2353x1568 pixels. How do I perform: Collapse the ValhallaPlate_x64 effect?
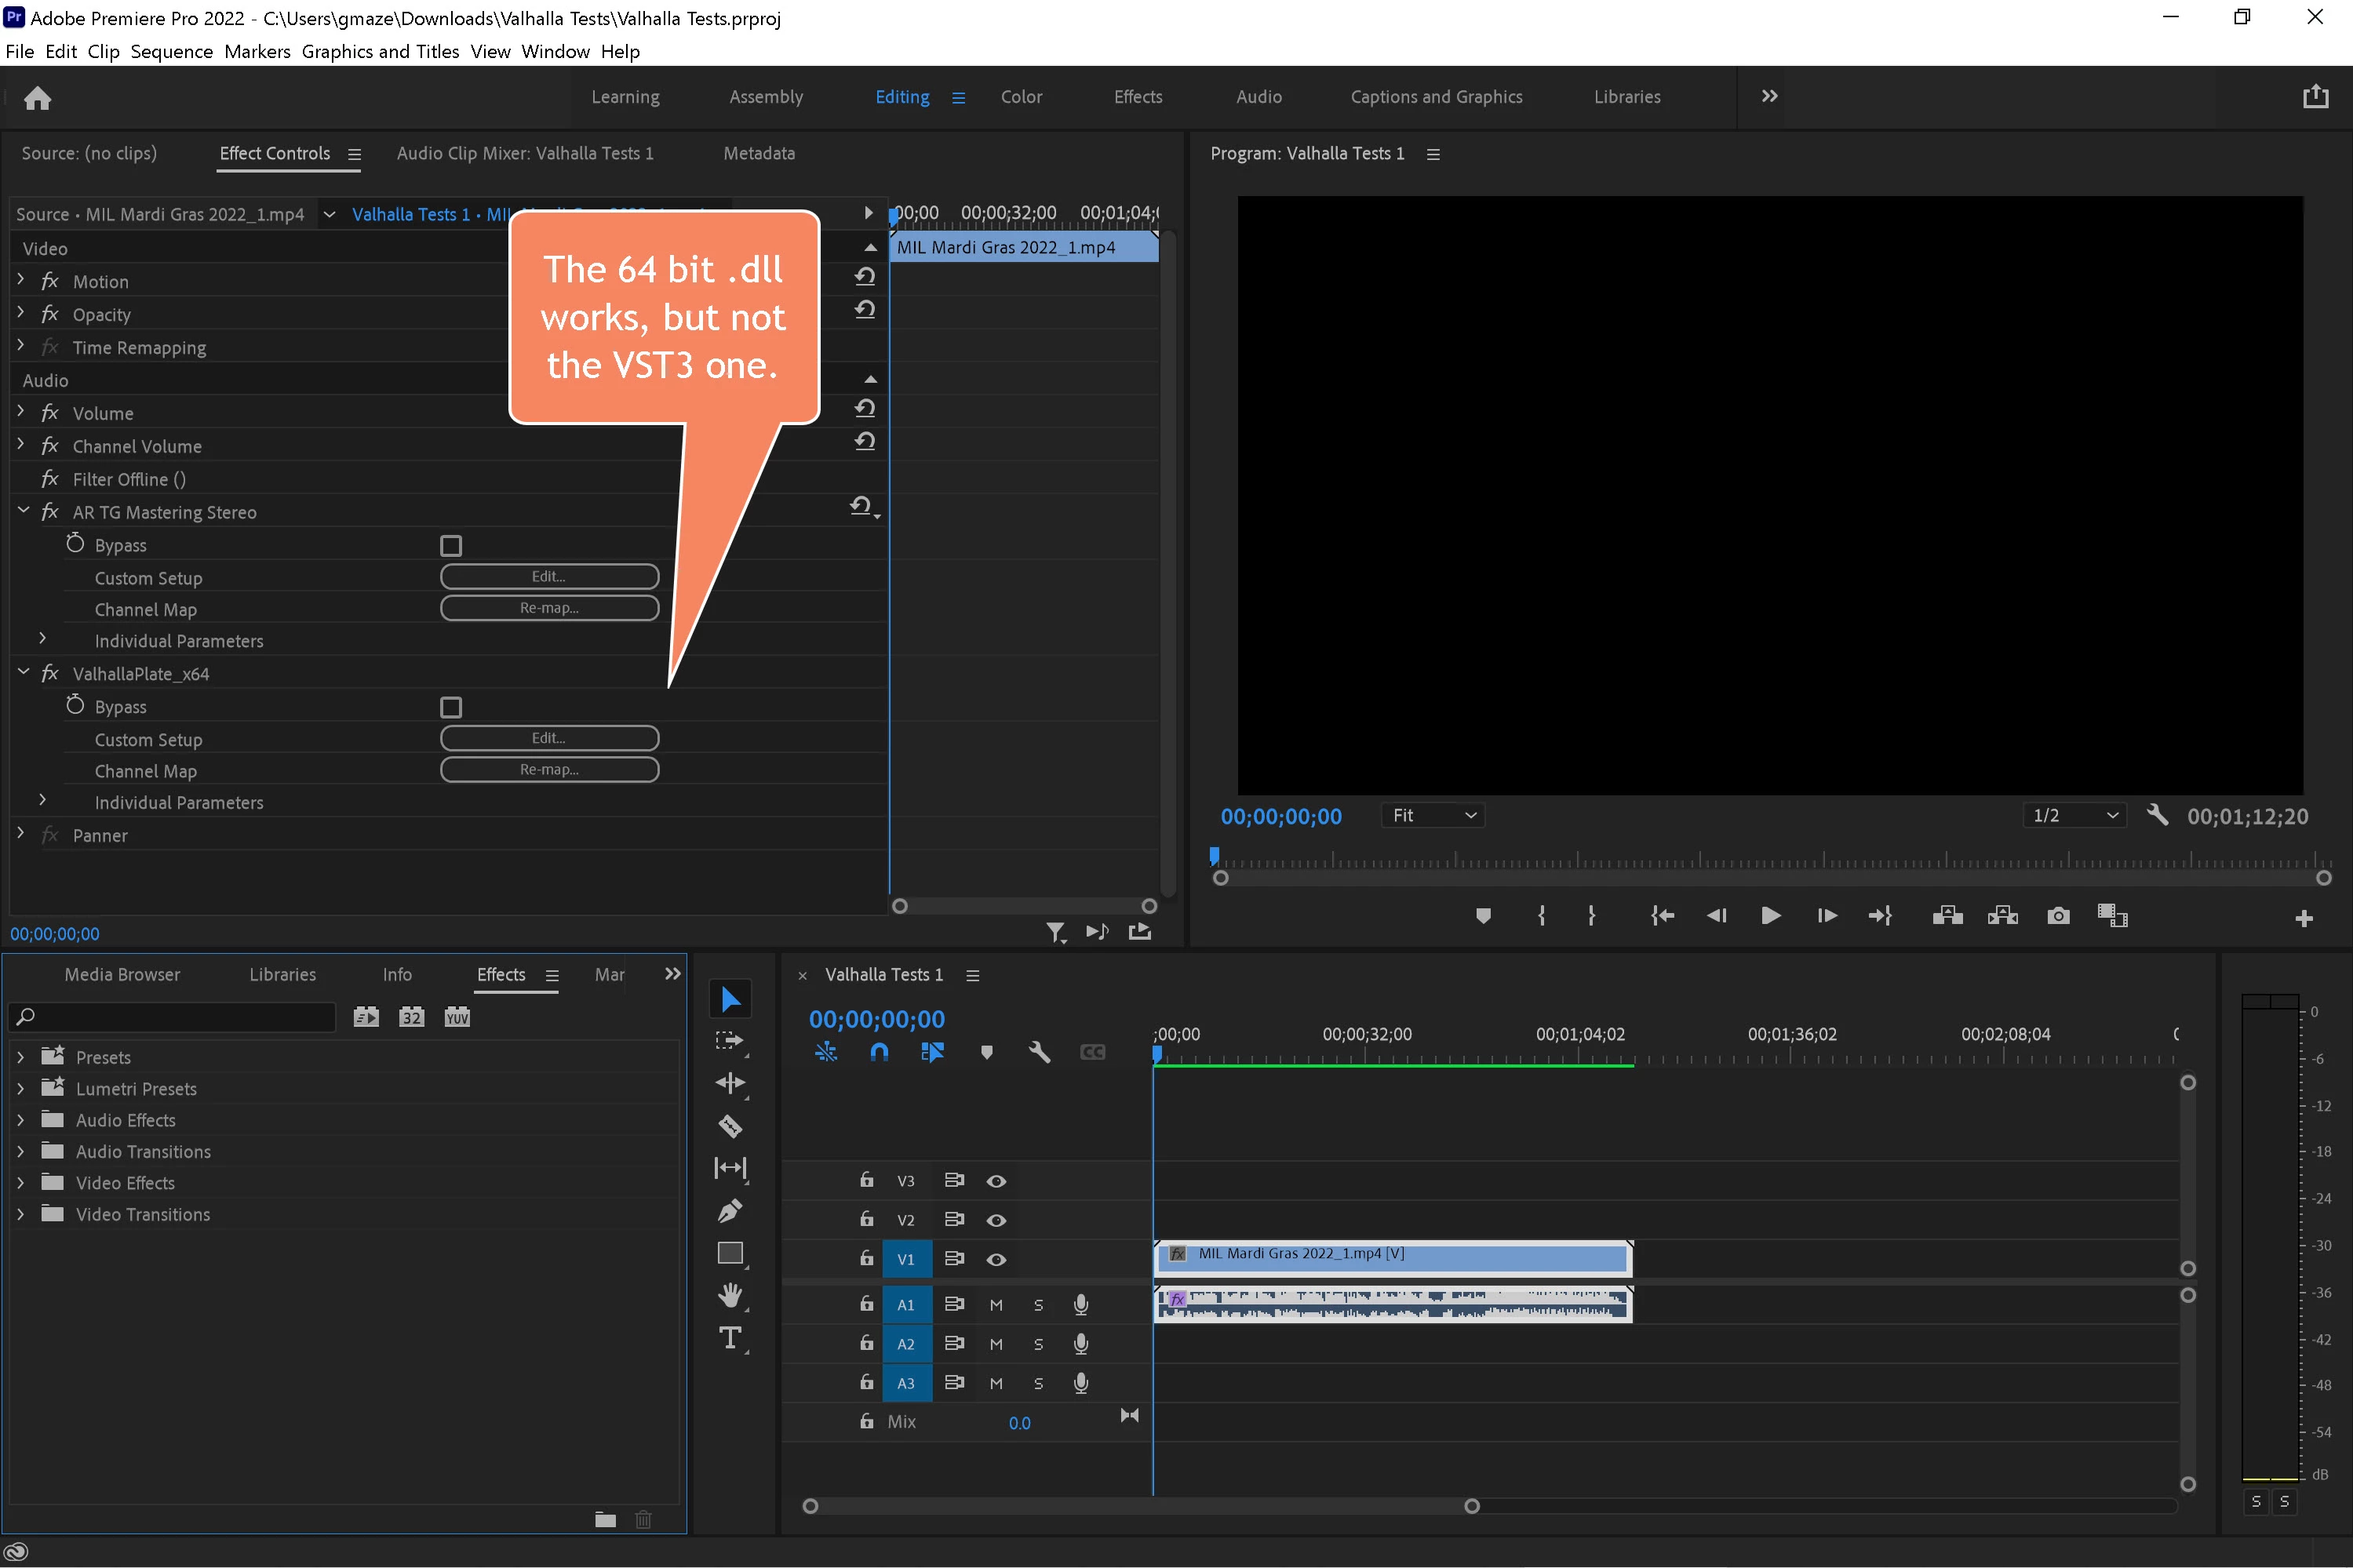click(x=23, y=673)
